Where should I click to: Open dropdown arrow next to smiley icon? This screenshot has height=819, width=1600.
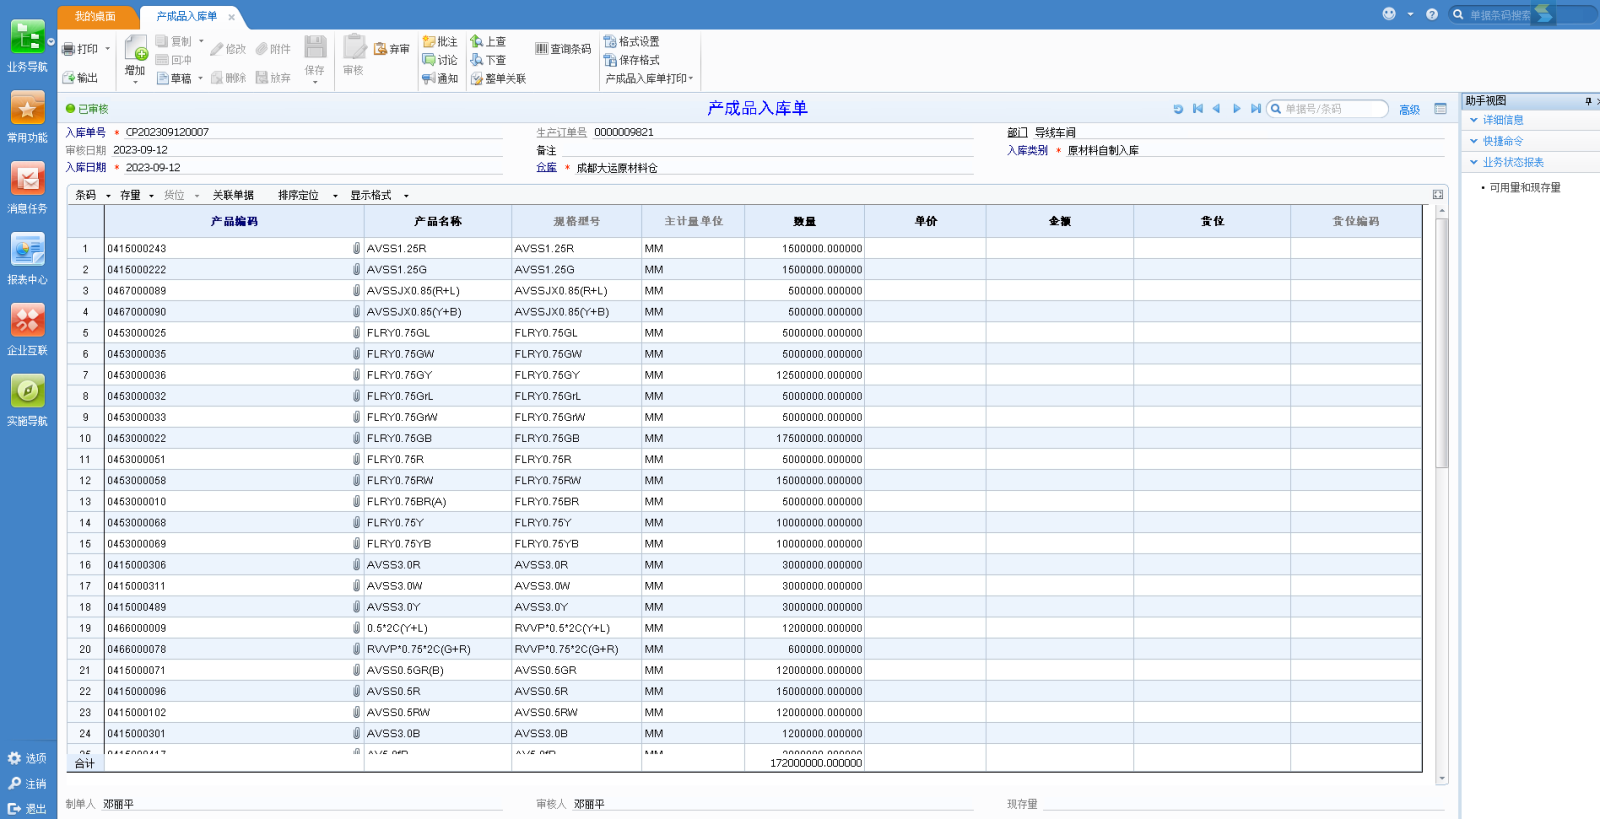1410,14
